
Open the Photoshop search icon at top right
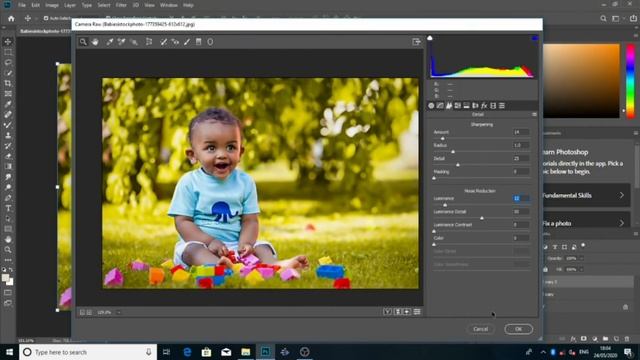point(603,18)
